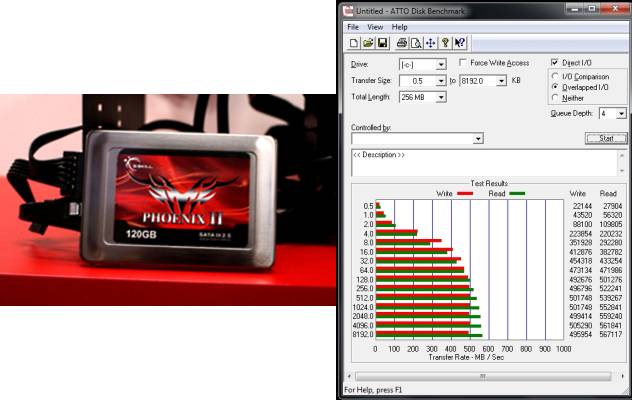Click the horizontal scrollbar right arrow
Viewport: 632px width, 400px height.
tap(623, 376)
